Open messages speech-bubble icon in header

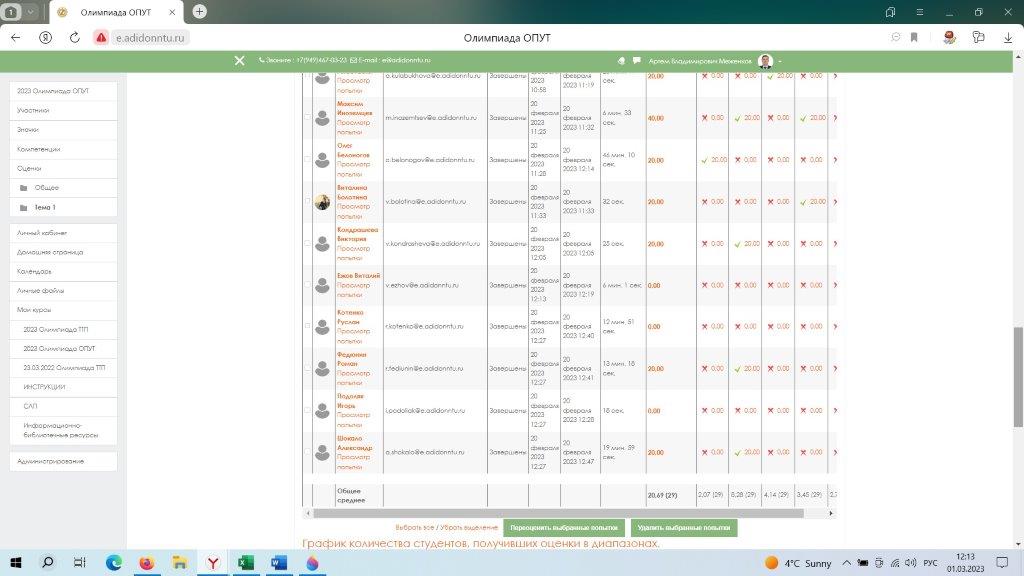(634, 60)
